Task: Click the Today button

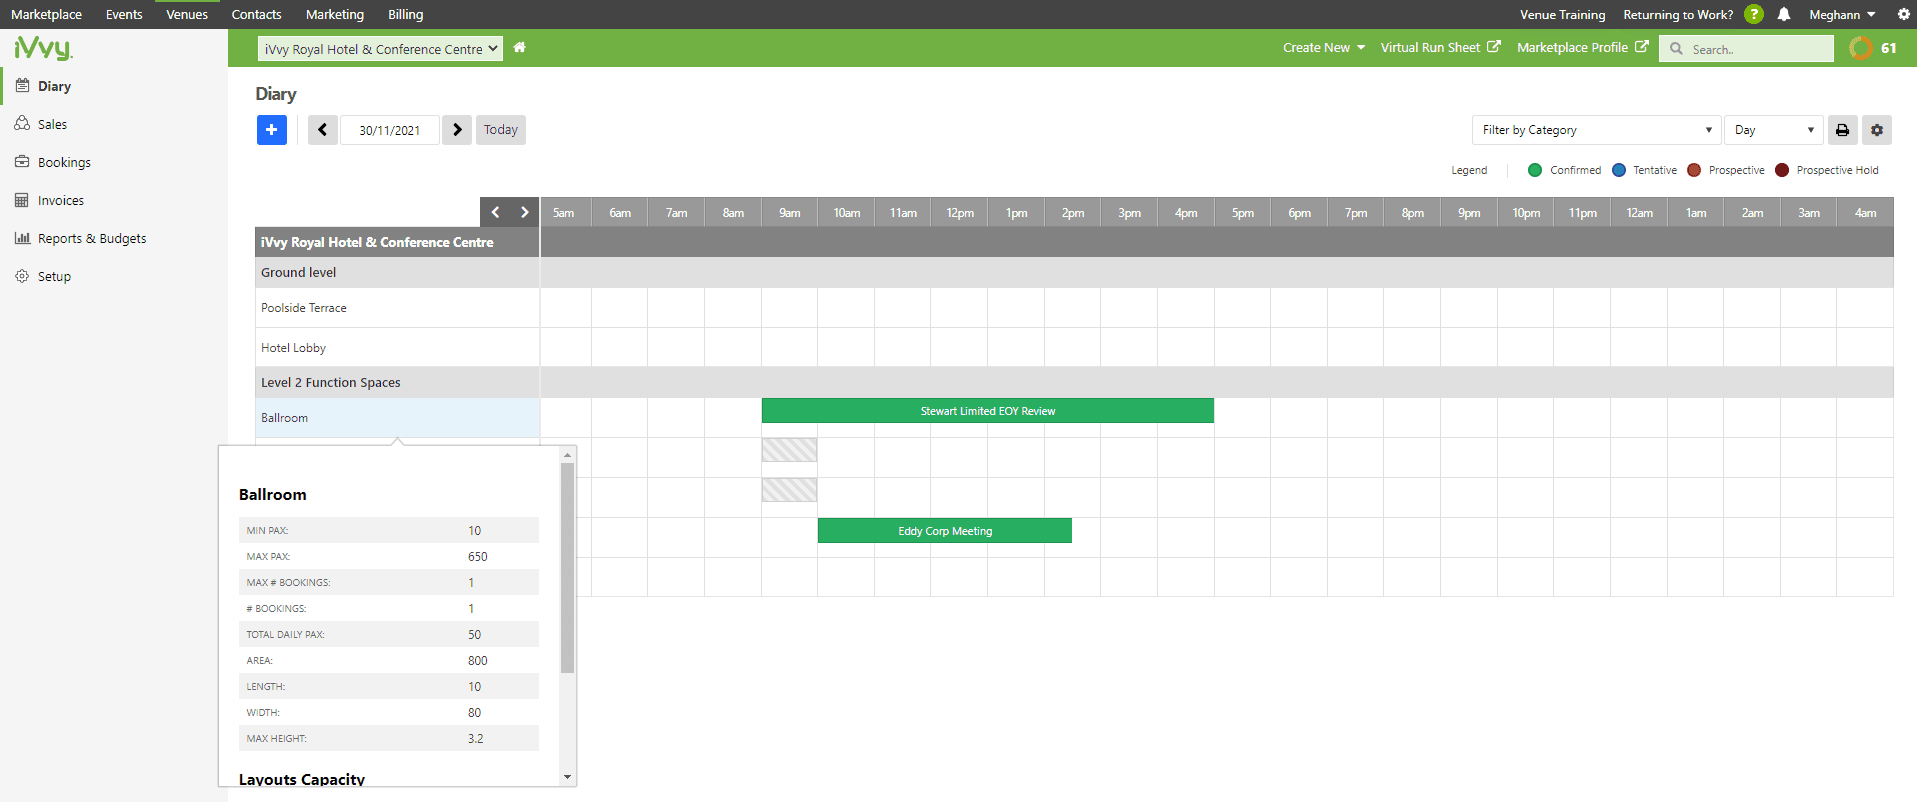Action: click(x=501, y=130)
